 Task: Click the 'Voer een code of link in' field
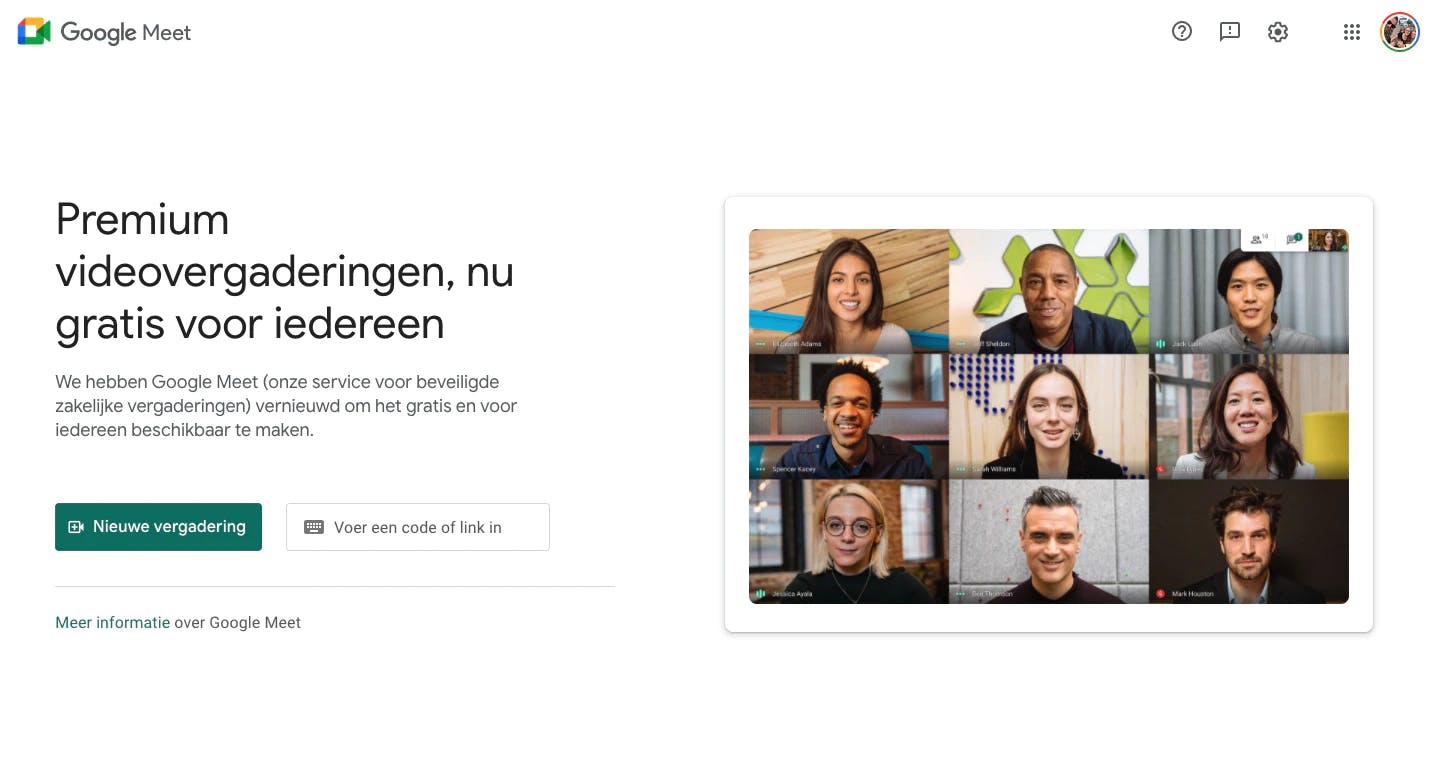point(418,527)
